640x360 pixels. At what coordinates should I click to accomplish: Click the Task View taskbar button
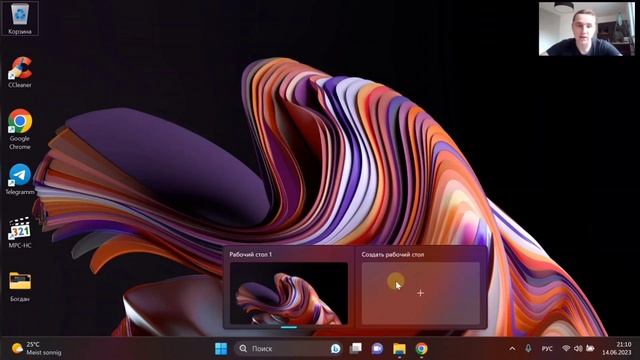[x=356, y=349]
